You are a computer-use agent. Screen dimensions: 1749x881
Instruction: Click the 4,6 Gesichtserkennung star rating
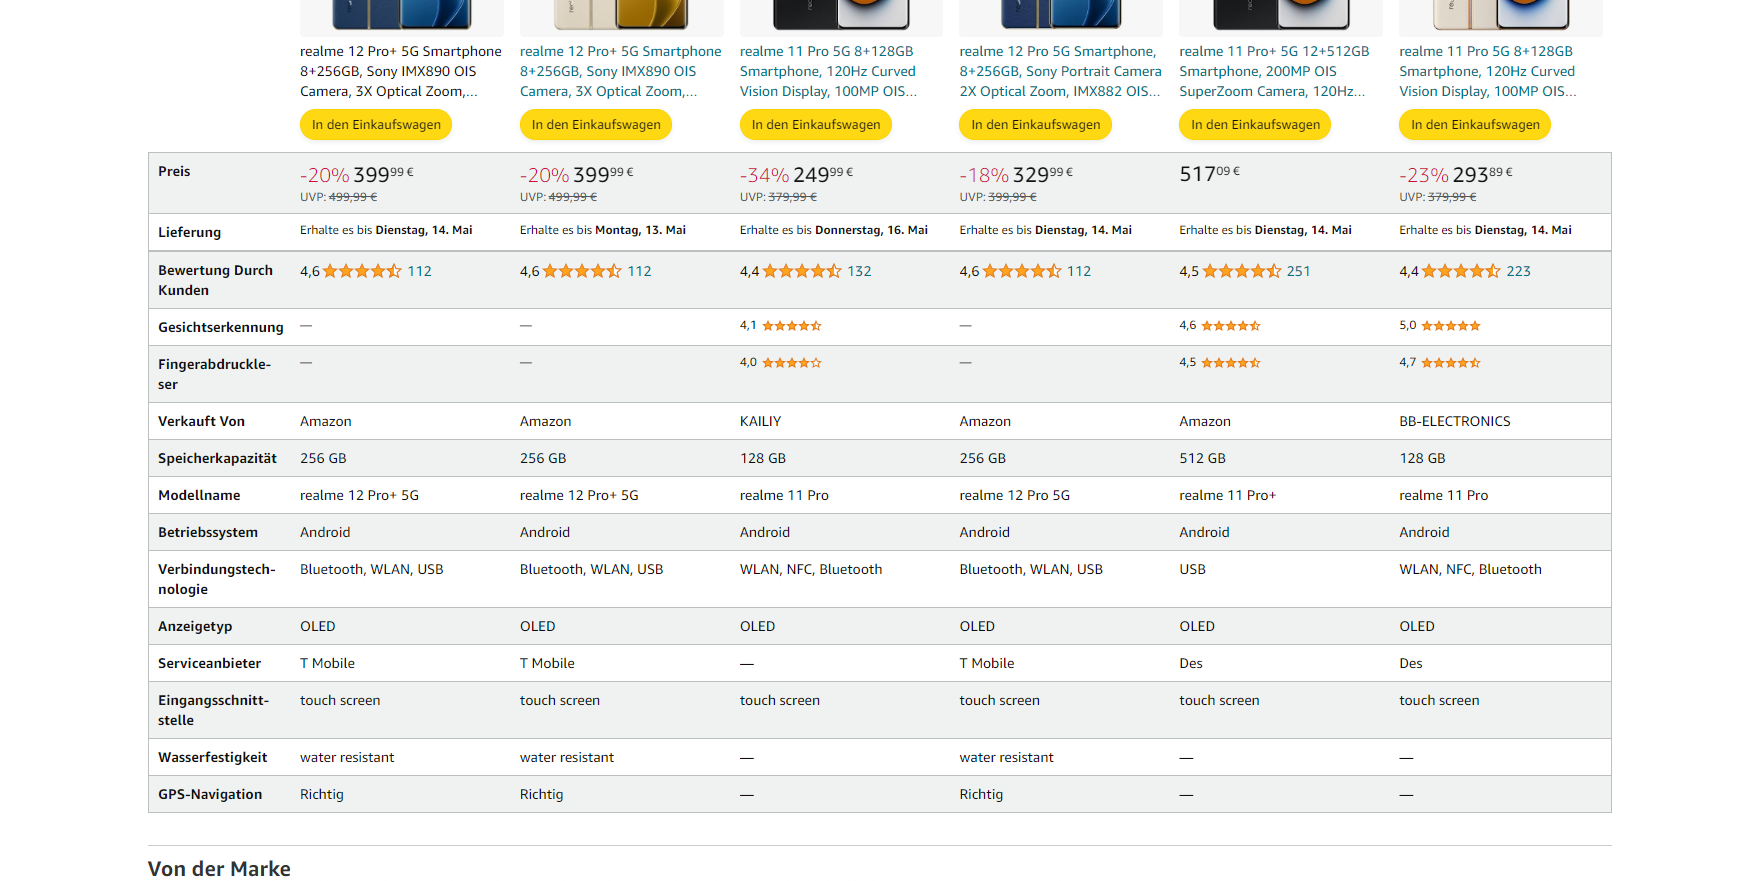[1231, 326]
